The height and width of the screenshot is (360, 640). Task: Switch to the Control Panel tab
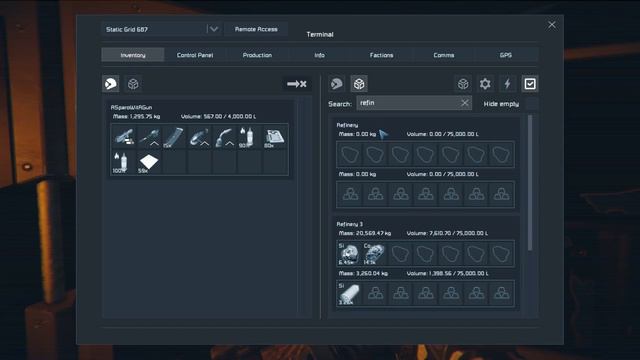click(195, 55)
